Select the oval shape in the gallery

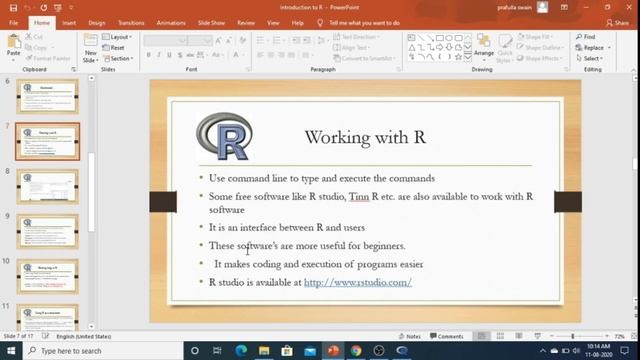tap(449, 38)
